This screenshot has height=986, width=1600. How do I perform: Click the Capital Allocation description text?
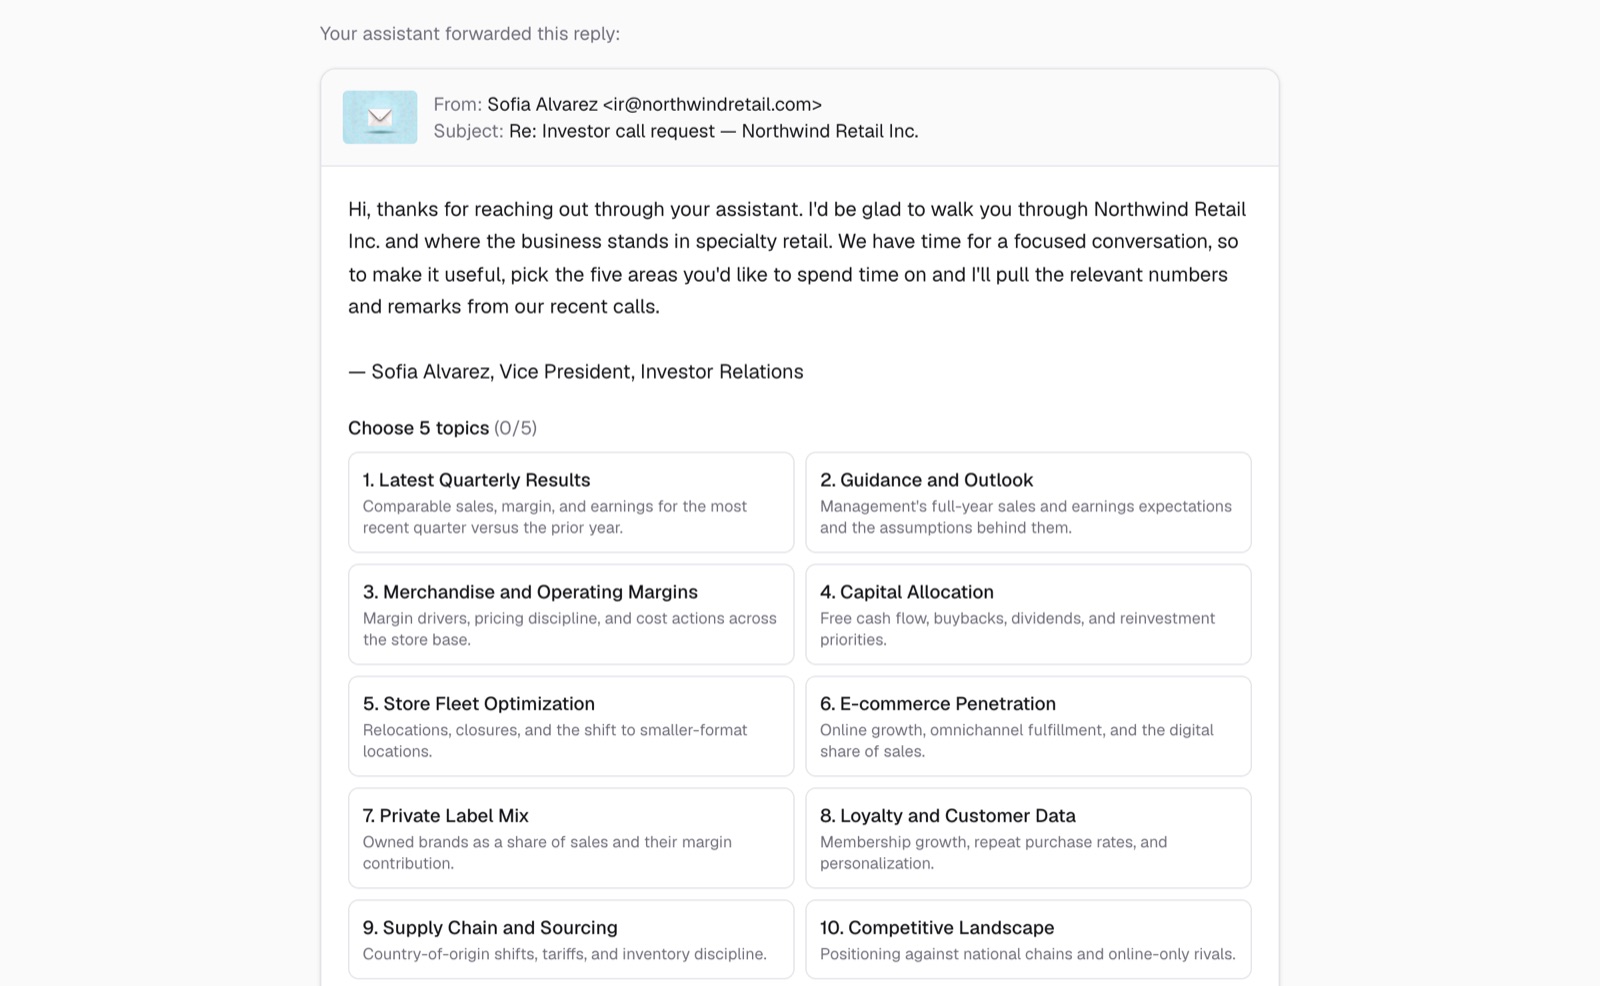1017,629
